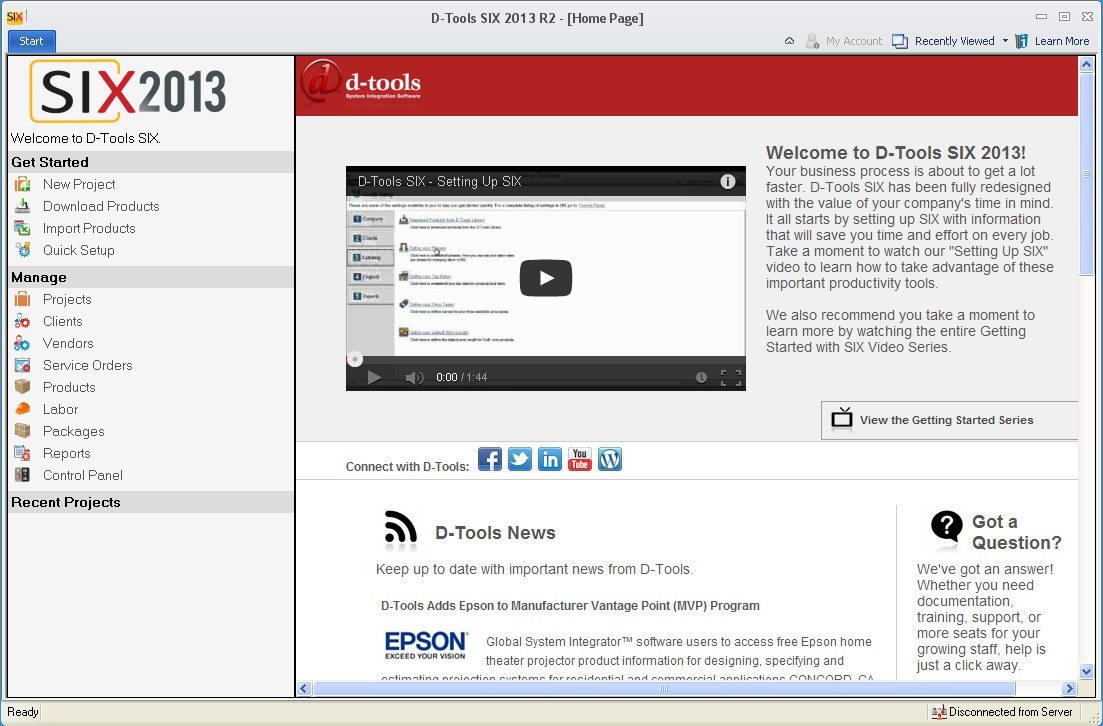Open Download Products from Get Started
Image resolution: width=1103 pixels, height=726 pixels.
100,206
